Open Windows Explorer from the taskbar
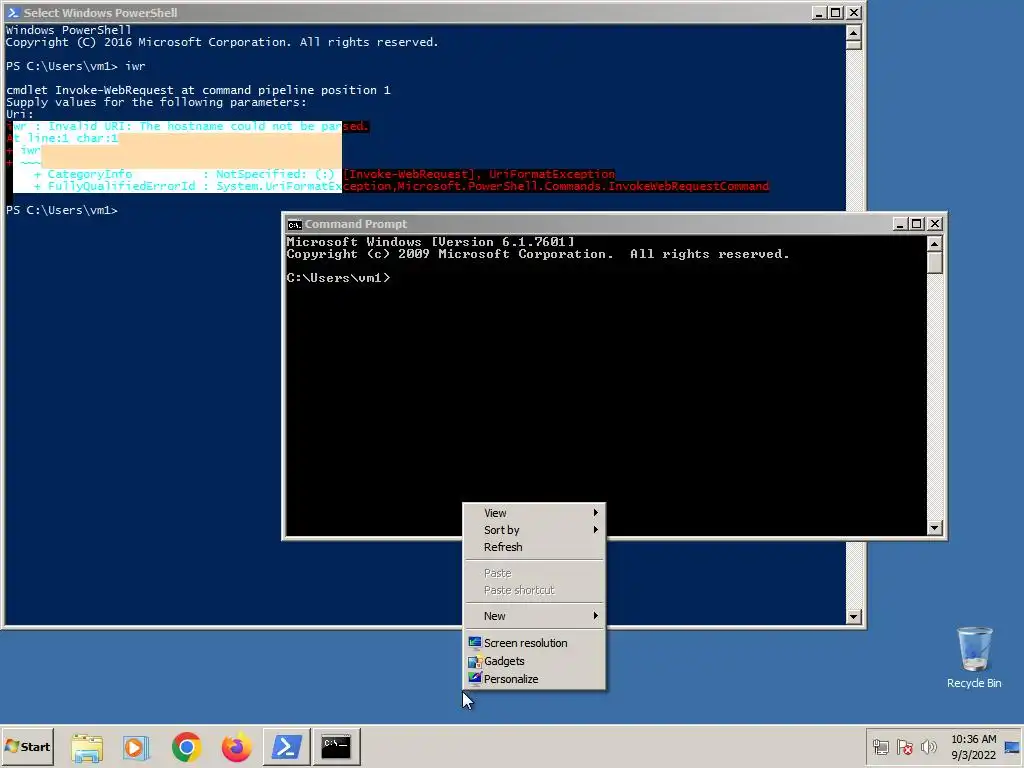Image resolution: width=1024 pixels, height=768 pixels. pyautogui.click(x=87, y=747)
